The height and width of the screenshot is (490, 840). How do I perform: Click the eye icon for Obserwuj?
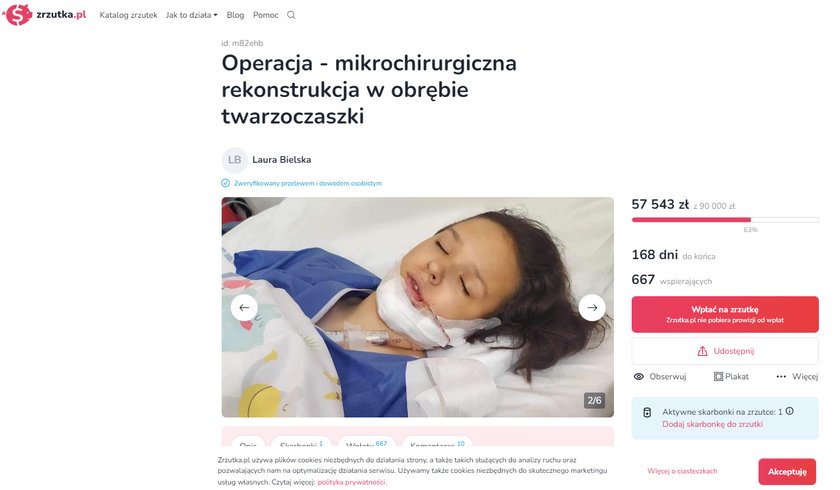(639, 376)
